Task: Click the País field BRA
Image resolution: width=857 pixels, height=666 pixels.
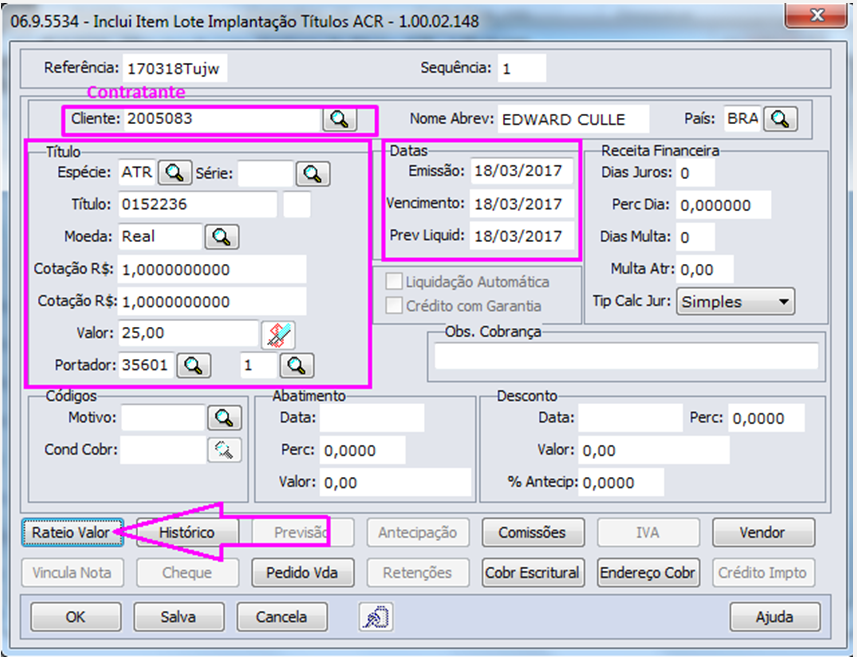Action: tap(742, 119)
